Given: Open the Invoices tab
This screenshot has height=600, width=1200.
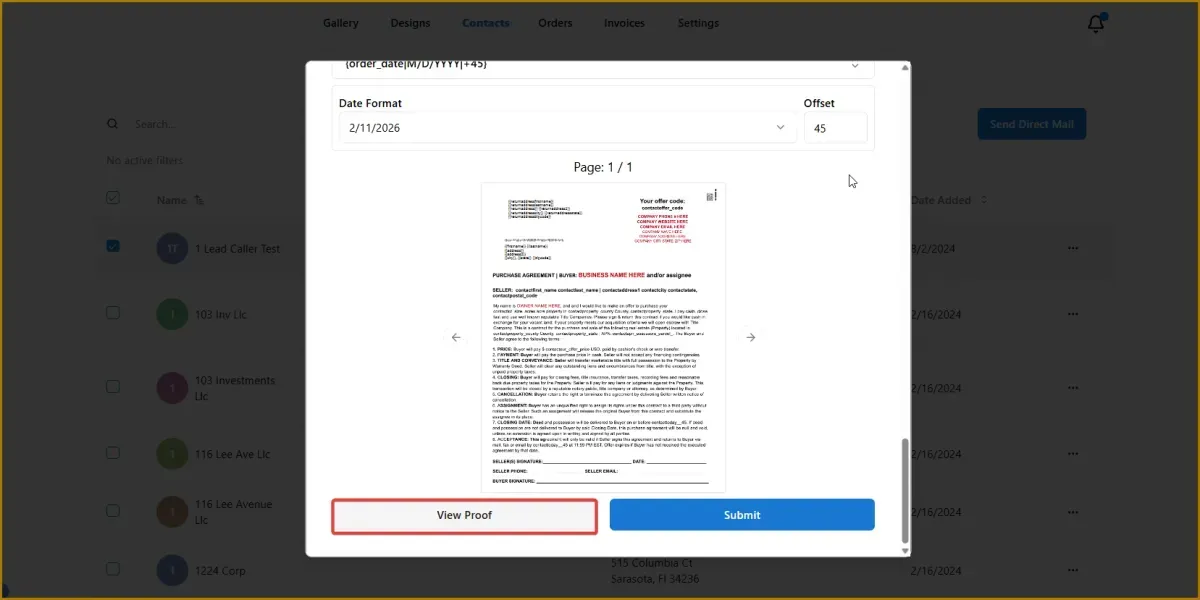Looking at the screenshot, I should 624,23.
